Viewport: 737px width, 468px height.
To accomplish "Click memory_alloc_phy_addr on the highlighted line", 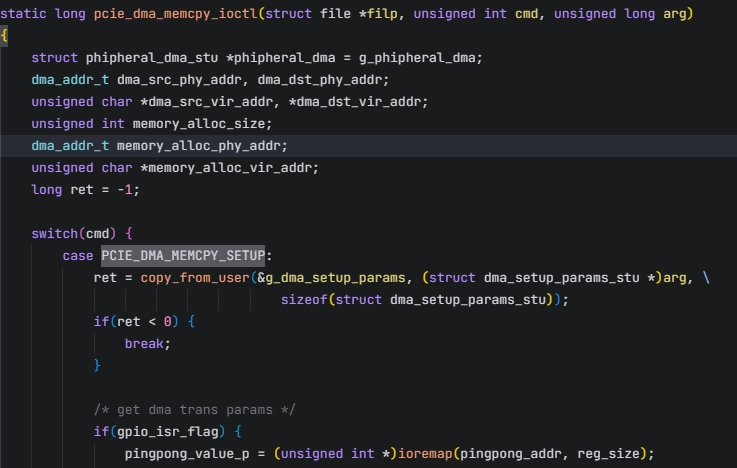I will (x=202, y=145).
